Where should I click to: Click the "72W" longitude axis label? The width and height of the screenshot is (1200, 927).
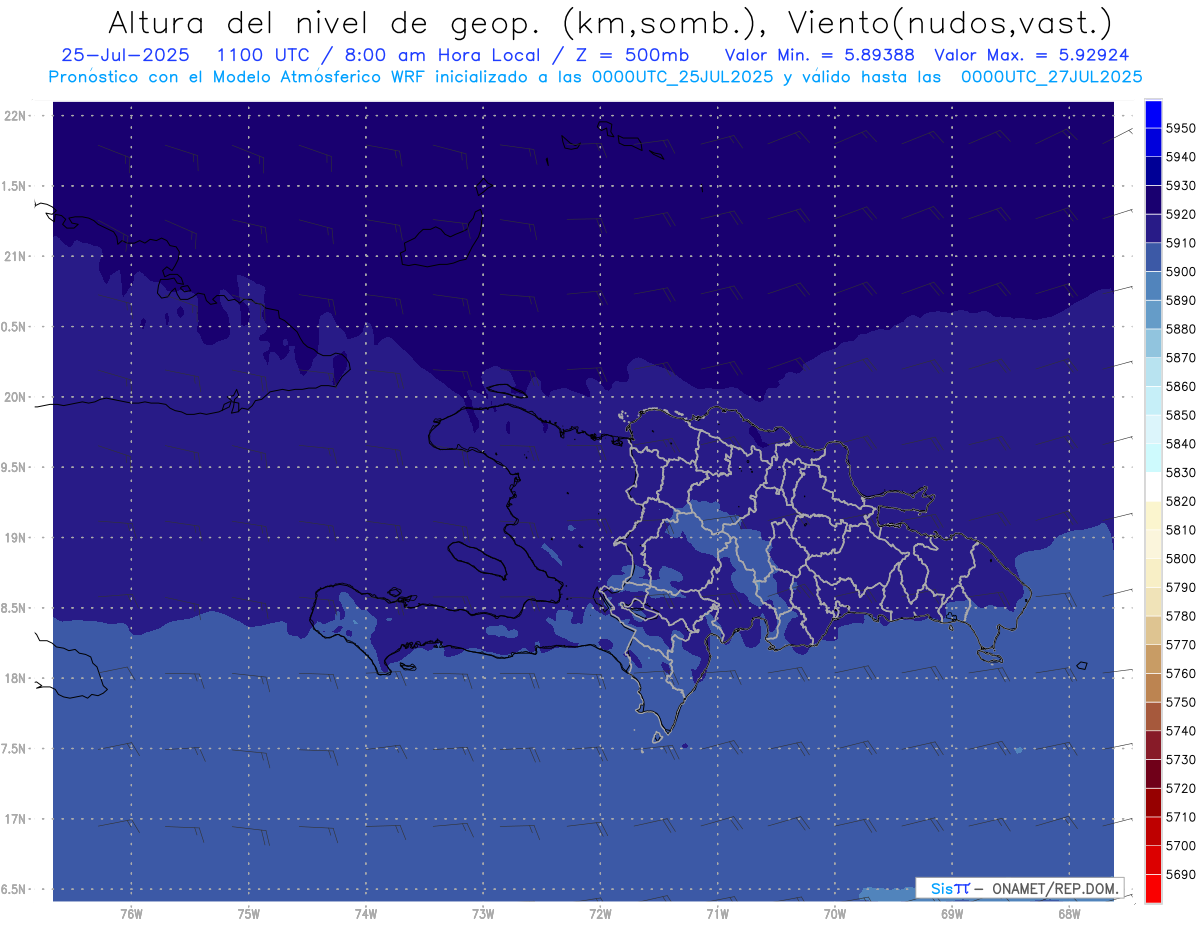pyautogui.click(x=600, y=913)
